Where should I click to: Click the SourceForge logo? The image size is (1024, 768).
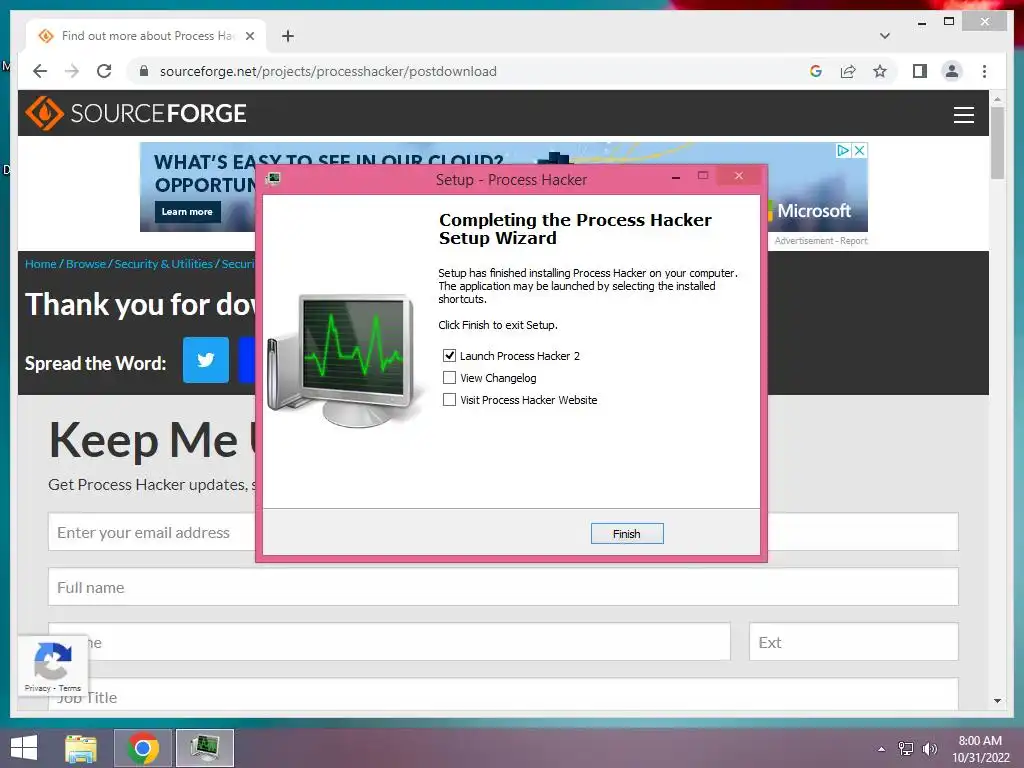(136, 113)
